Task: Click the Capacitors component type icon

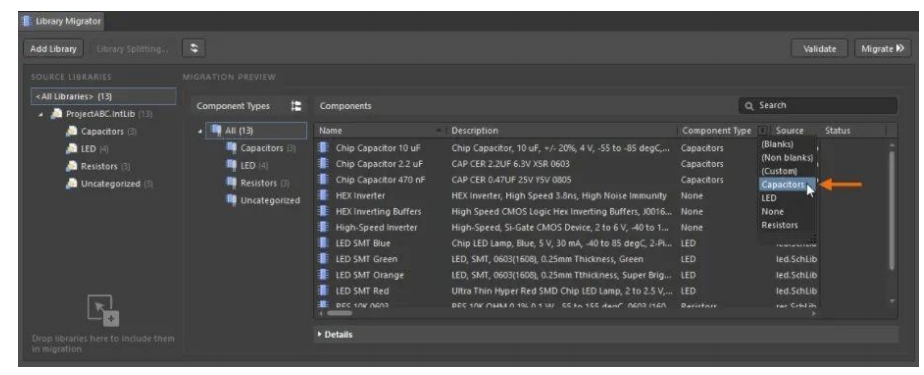Action: [232, 148]
